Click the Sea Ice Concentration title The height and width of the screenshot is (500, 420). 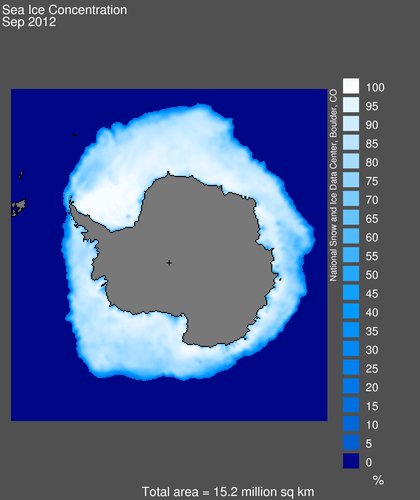(x=64, y=10)
